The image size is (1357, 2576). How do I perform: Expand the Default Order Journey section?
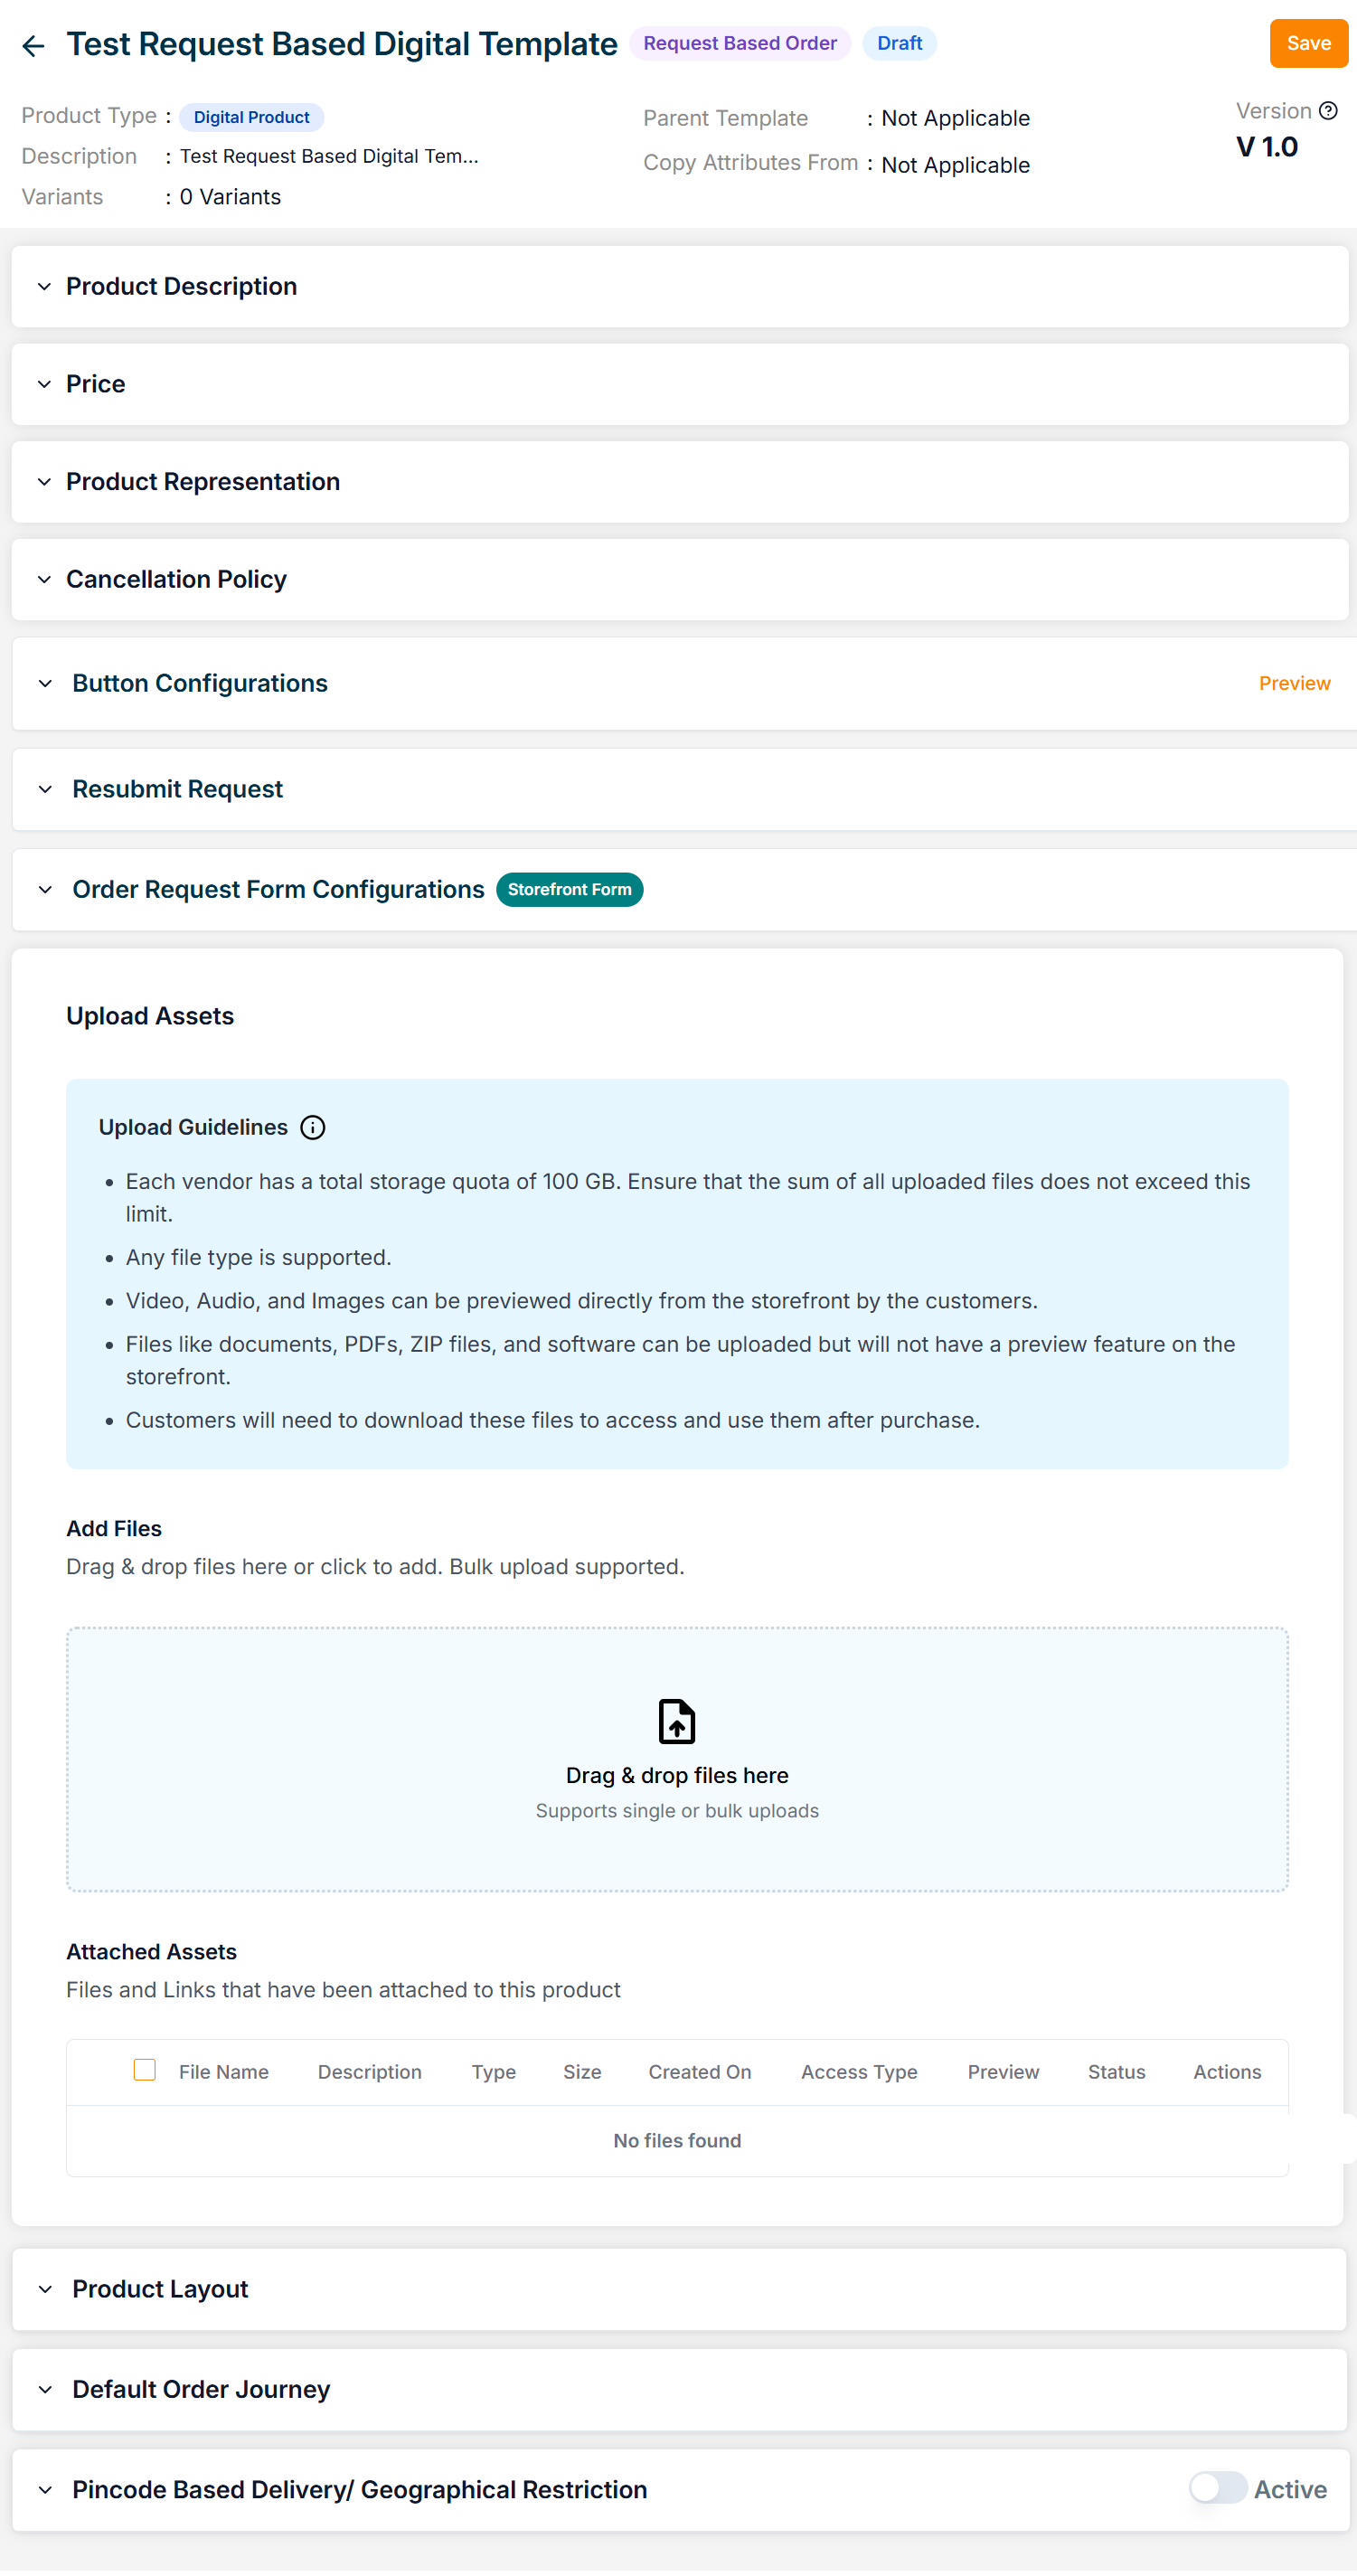(x=46, y=2389)
